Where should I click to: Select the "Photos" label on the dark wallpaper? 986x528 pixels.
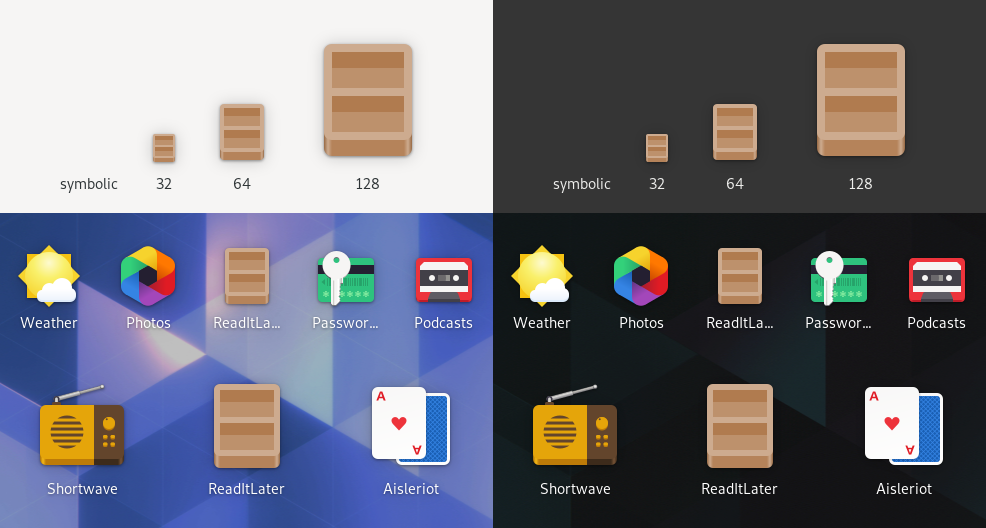click(641, 323)
